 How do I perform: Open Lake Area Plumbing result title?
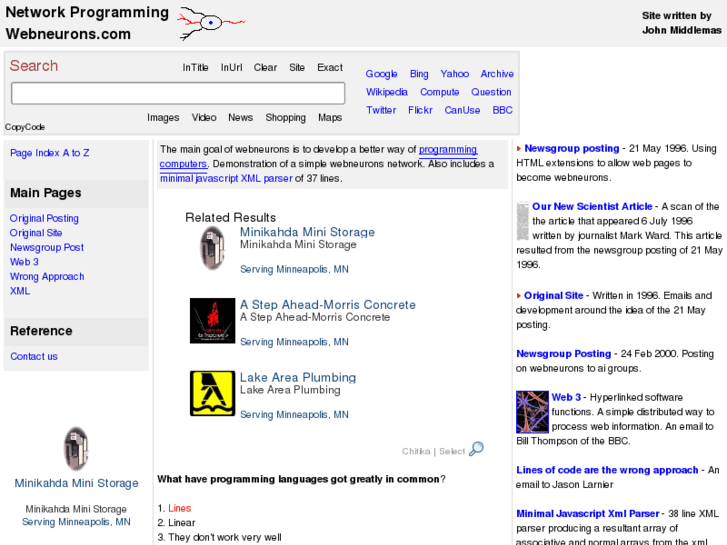[298, 378]
